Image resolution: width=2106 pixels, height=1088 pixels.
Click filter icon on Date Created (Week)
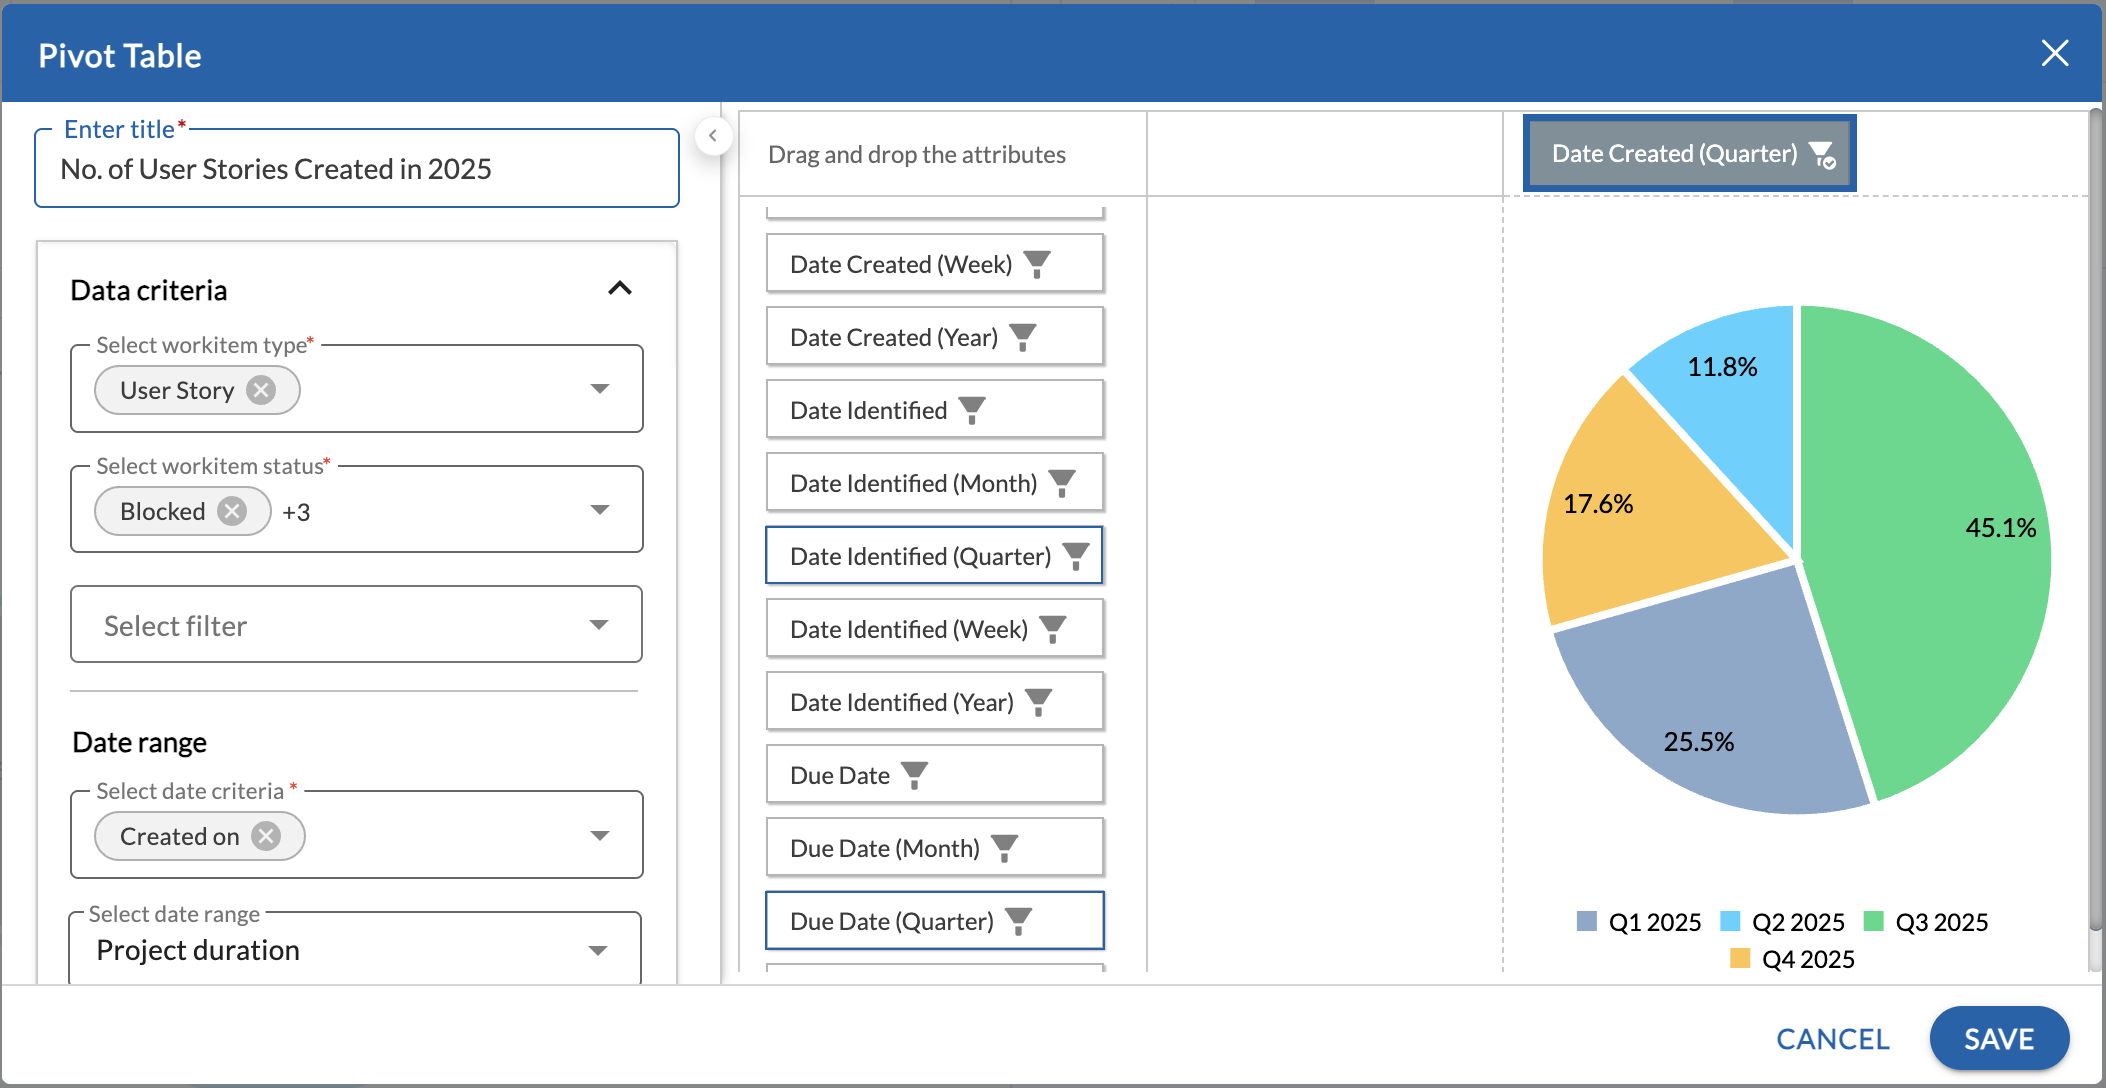[x=1037, y=264]
